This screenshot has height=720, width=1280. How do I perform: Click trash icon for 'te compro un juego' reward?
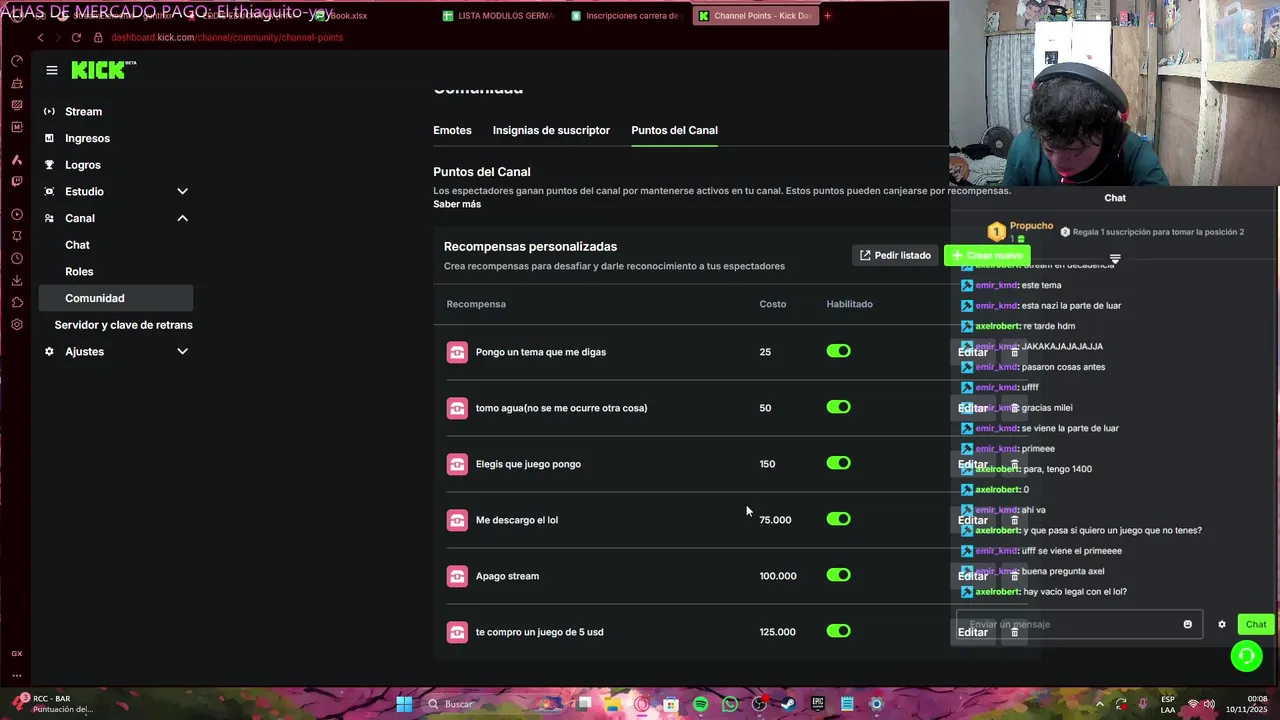[x=1014, y=632]
